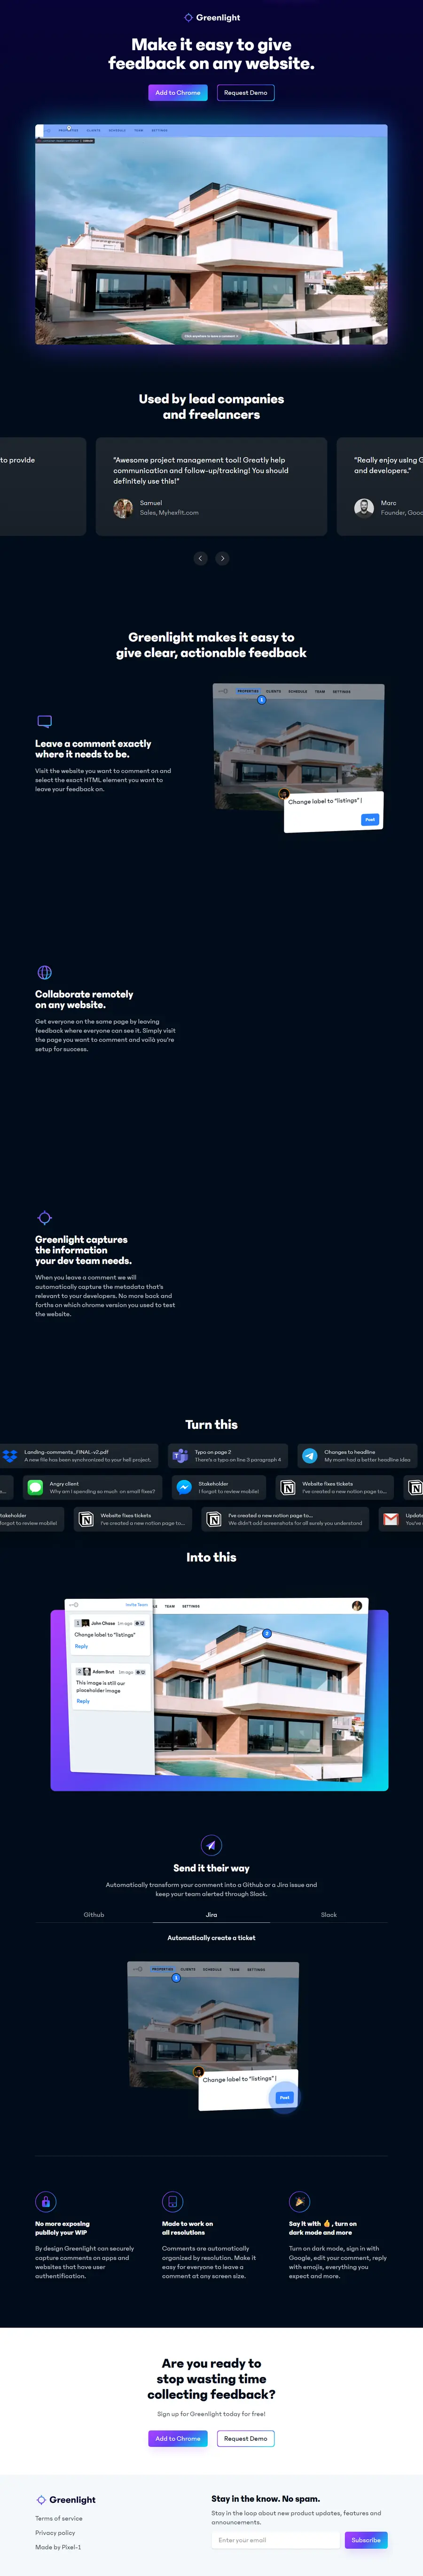This screenshot has height=2576, width=423.
Task: Click the paper plane icon above 'Send it their way'
Action: (x=211, y=1845)
